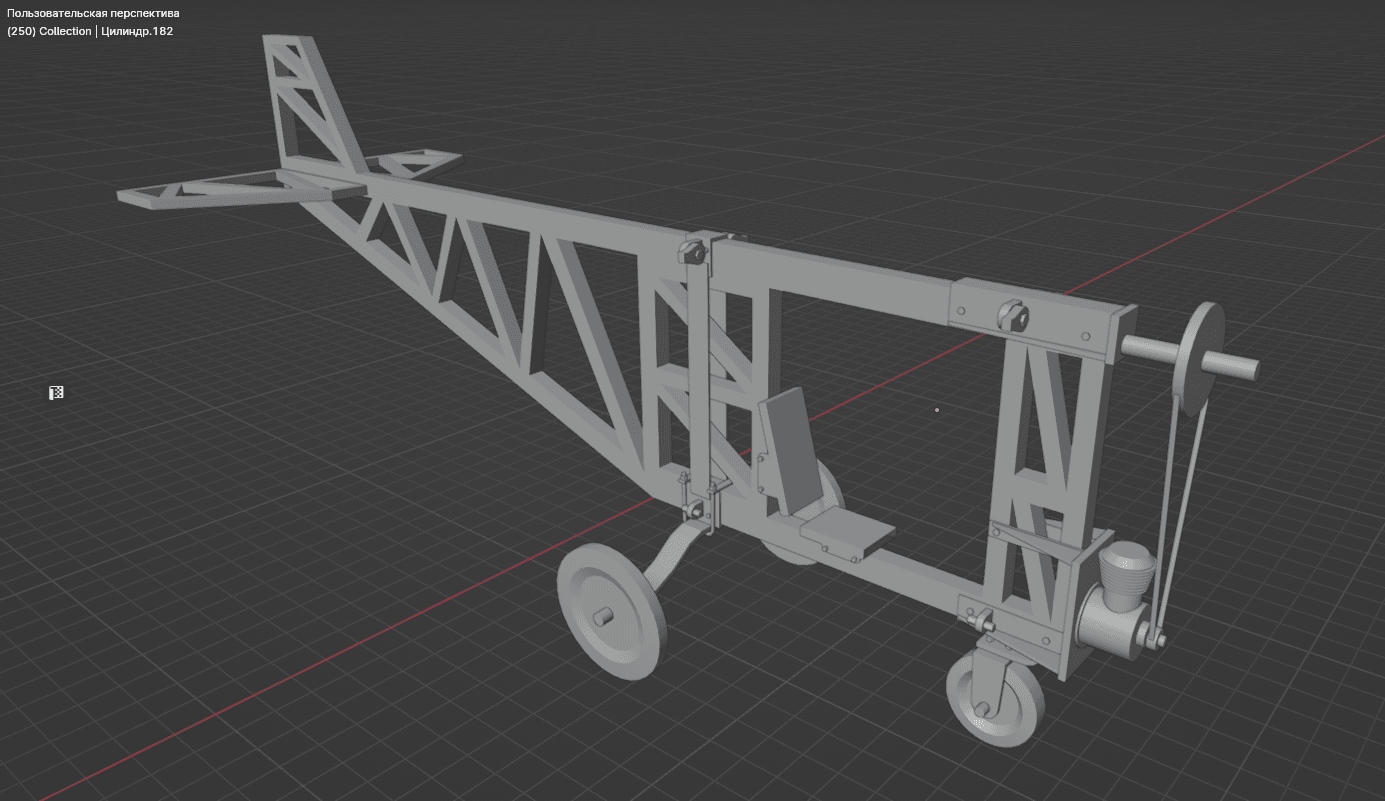1385x801 pixels.
Task: Click the '(250) Collection | Цилиндр.182' object label
Action: 90,31
